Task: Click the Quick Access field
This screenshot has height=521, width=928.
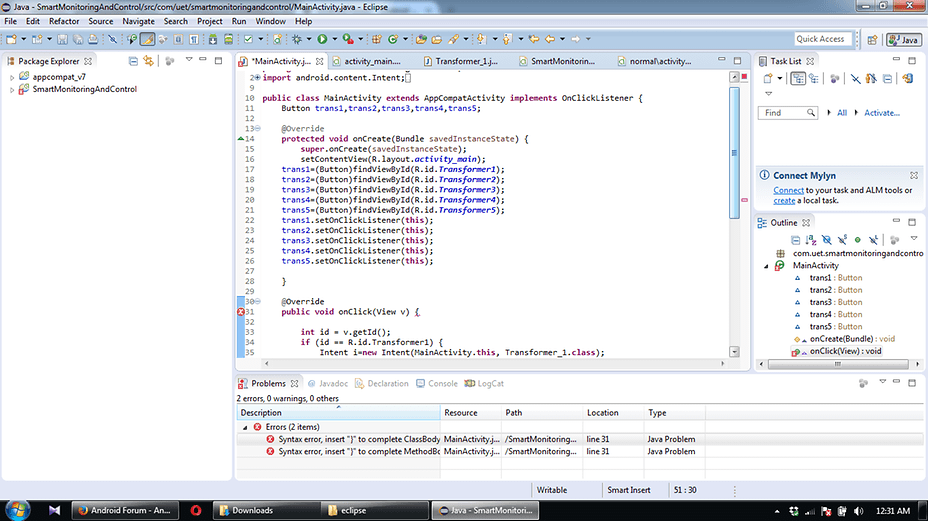Action: (823, 39)
